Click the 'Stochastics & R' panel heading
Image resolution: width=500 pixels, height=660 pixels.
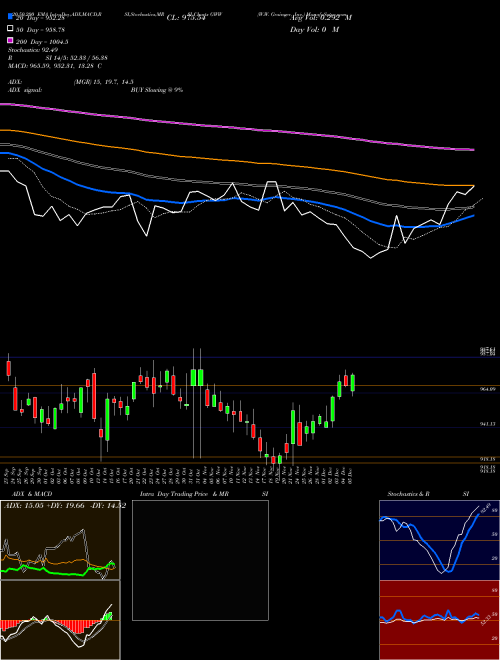pyautogui.click(x=408, y=494)
